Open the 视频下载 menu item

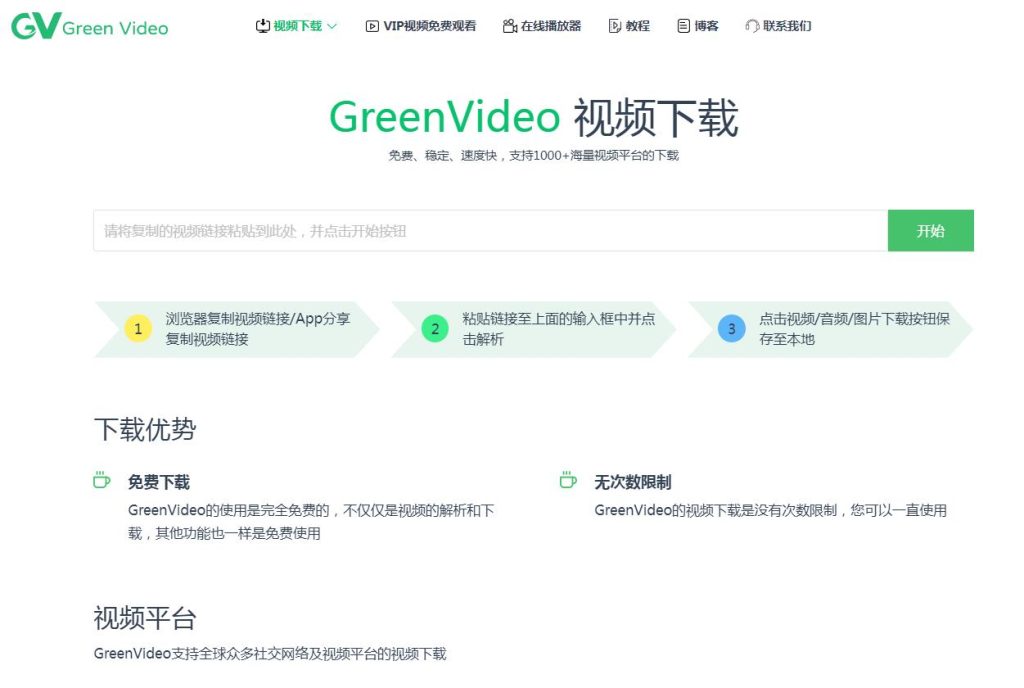[297, 26]
